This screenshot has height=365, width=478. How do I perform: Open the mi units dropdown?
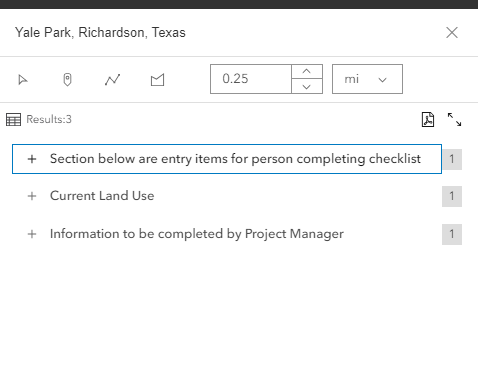point(367,79)
